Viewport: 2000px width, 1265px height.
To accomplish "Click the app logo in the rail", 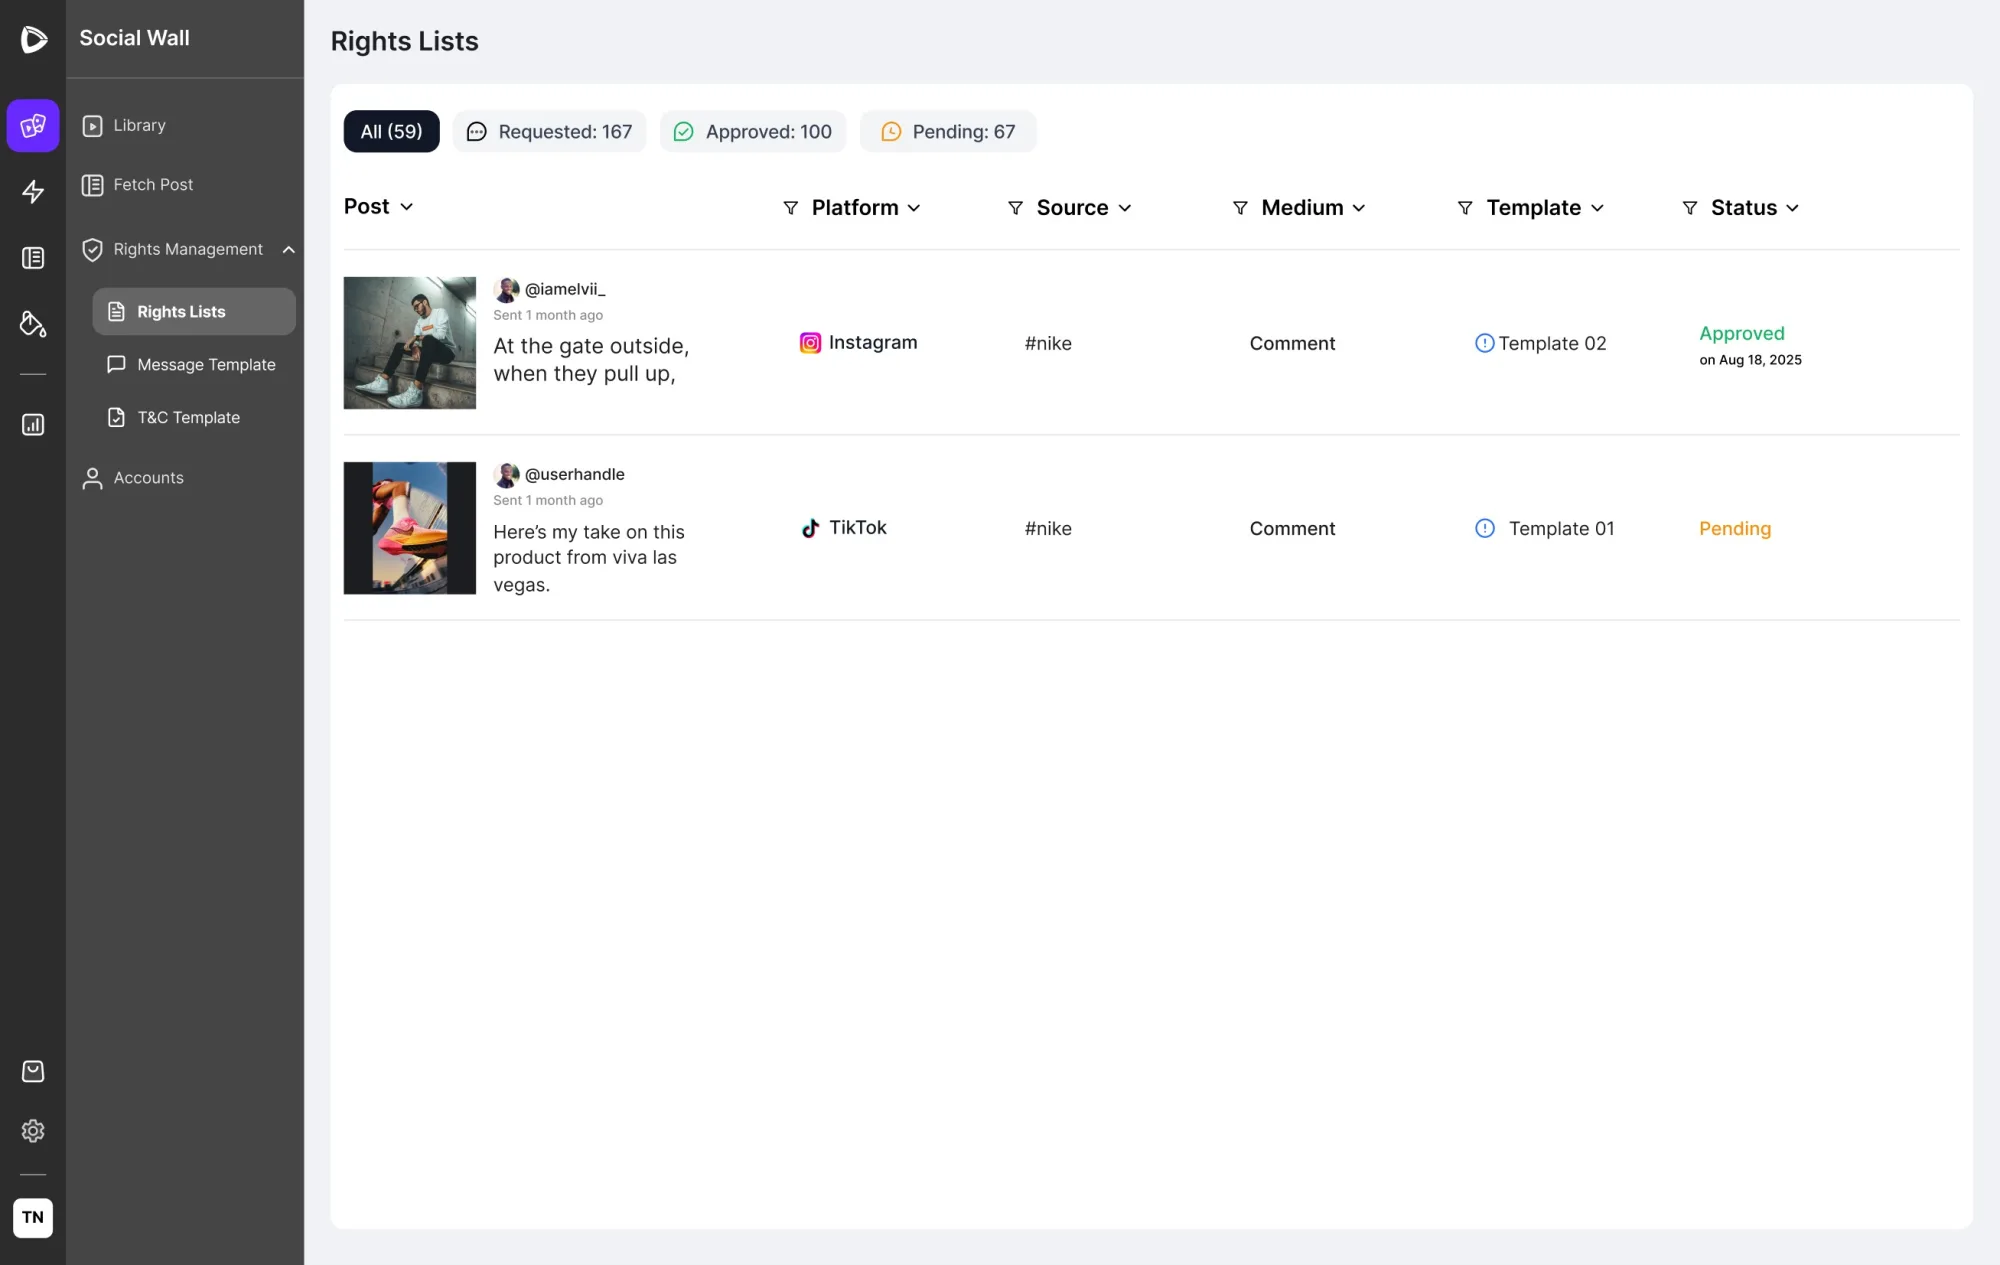I will (33, 39).
